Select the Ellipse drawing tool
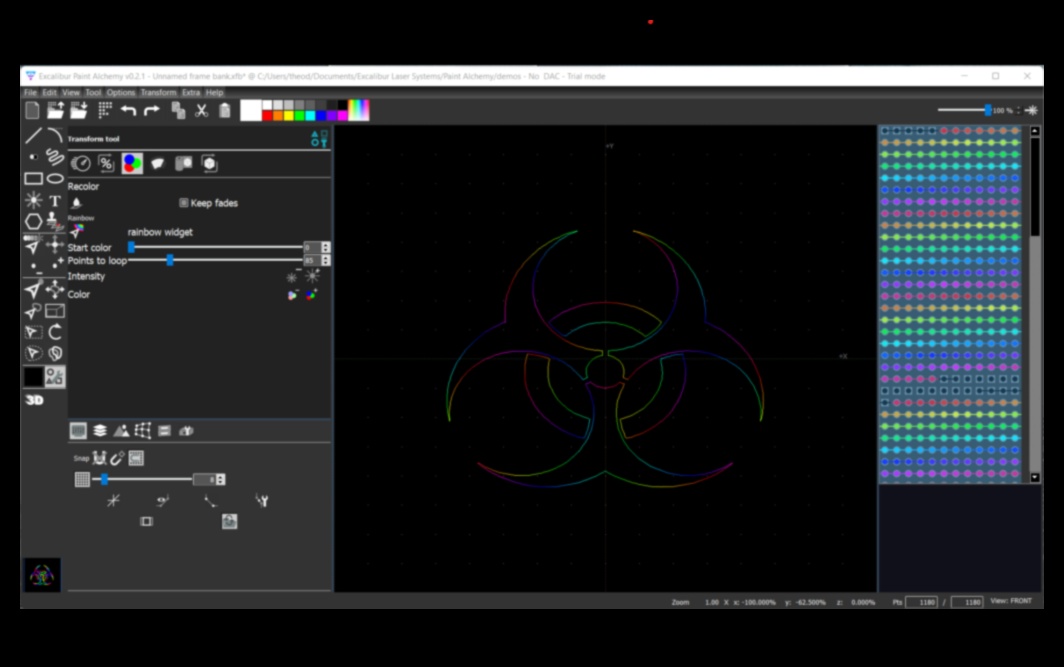The height and width of the screenshot is (667, 1064). pos(55,178)
